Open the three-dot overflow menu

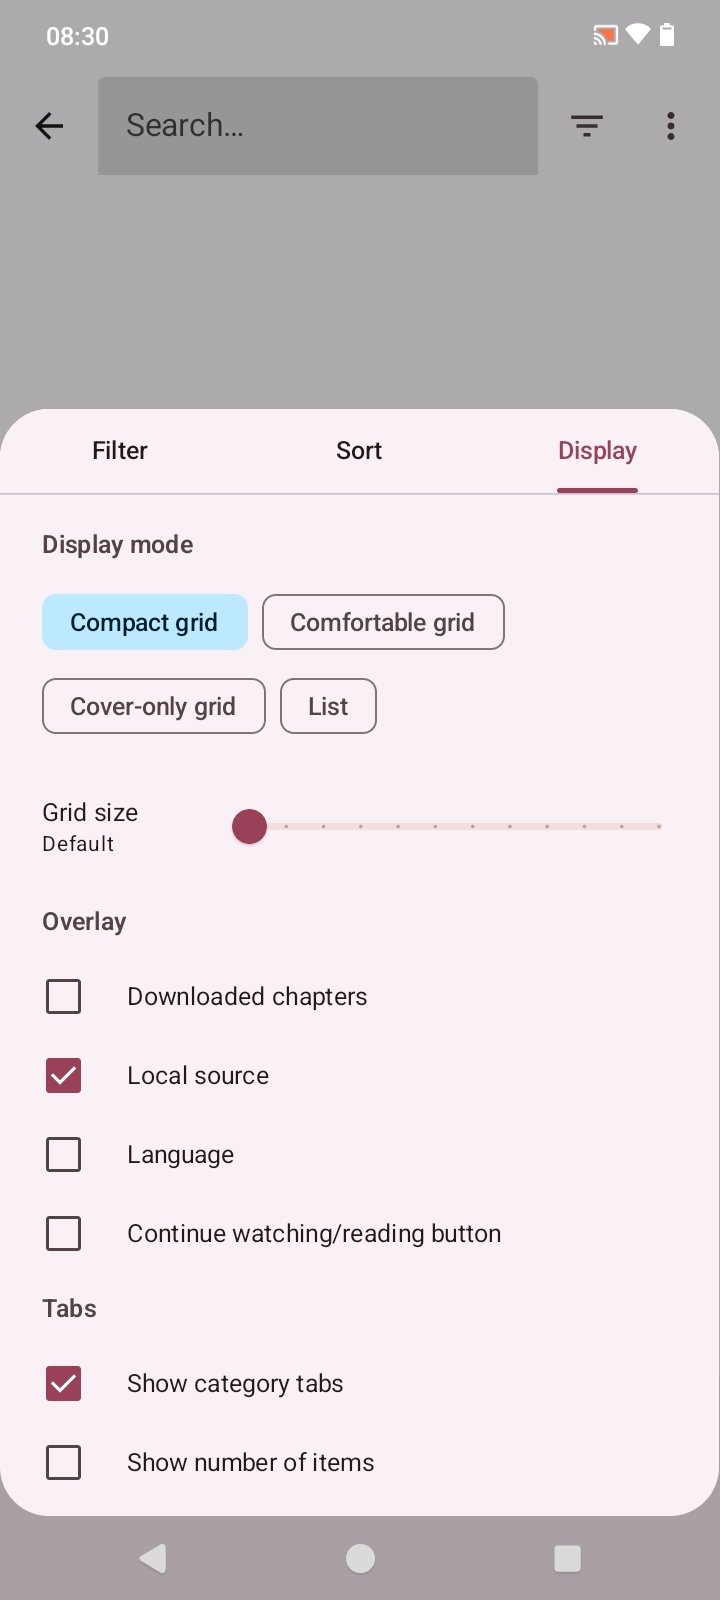pos(670,126)
